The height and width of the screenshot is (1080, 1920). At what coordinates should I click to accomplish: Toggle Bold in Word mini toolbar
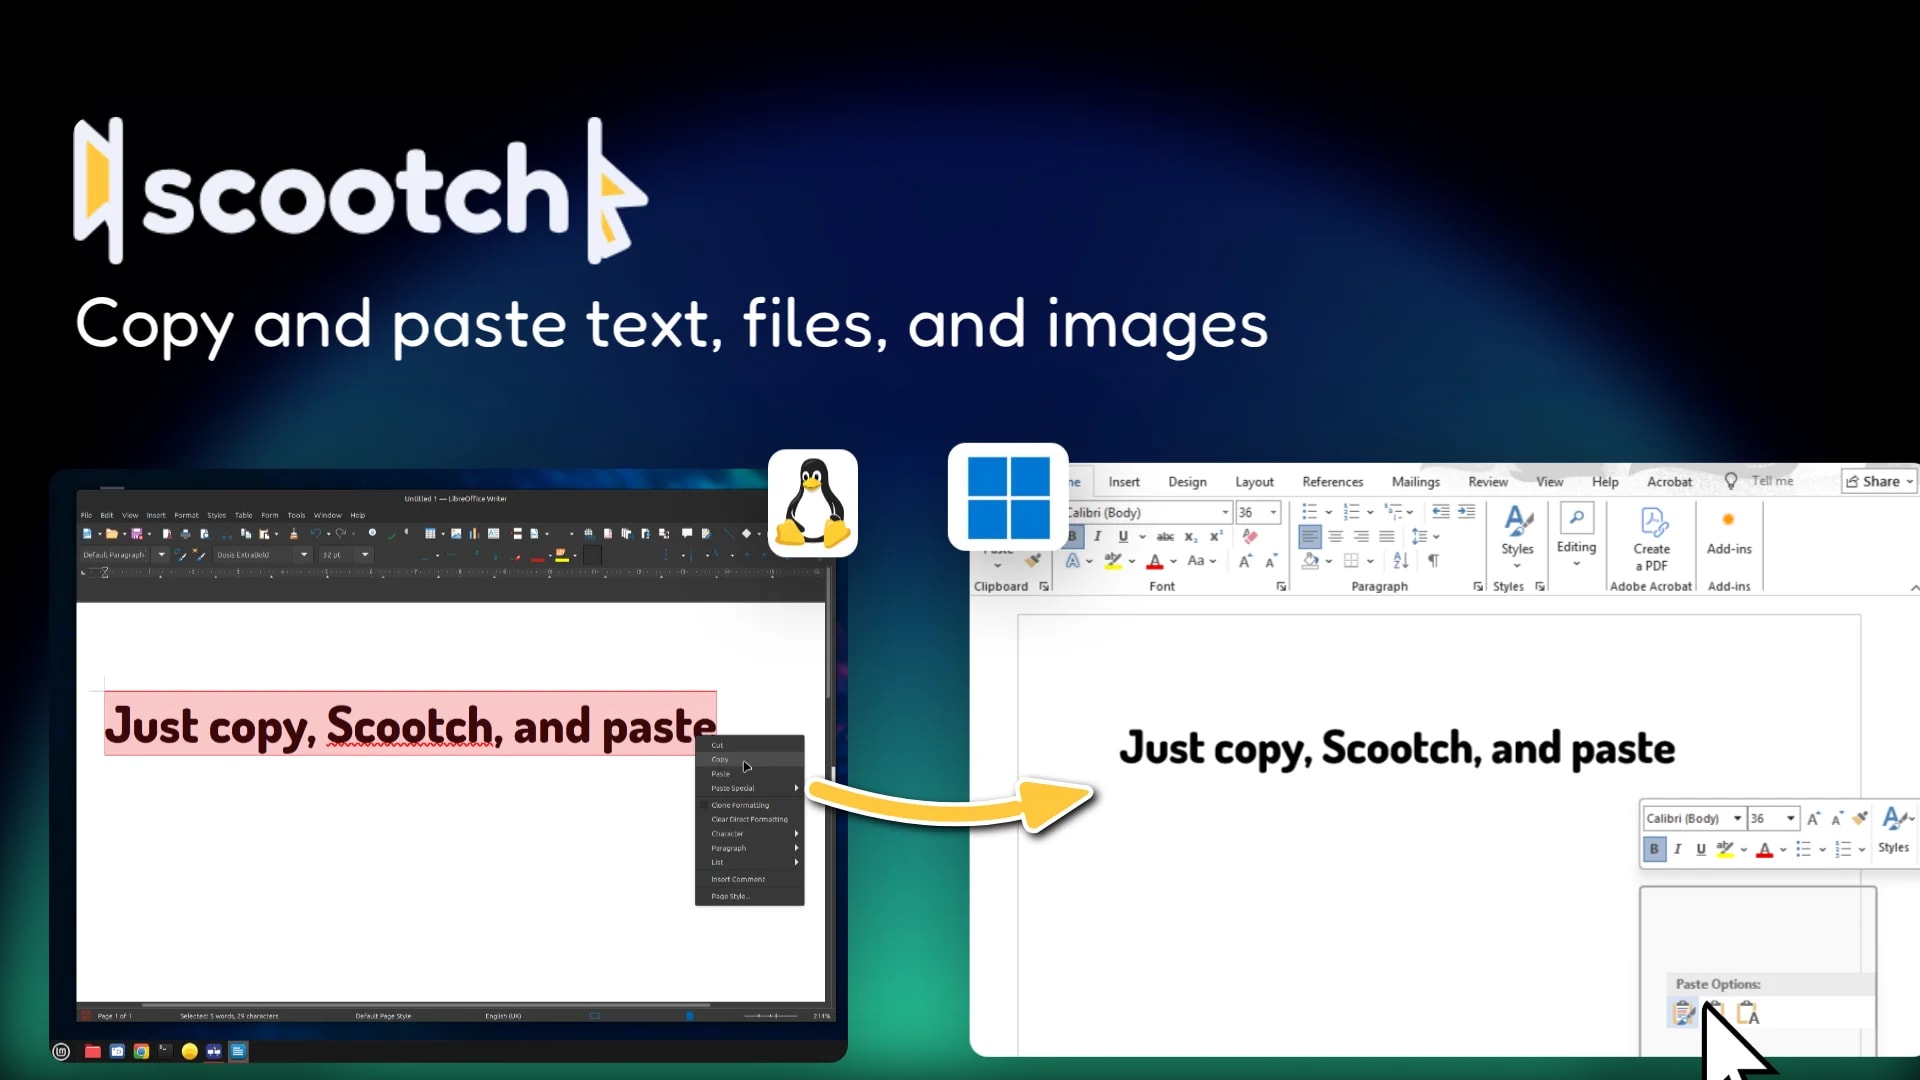[x=1654, y=849]
